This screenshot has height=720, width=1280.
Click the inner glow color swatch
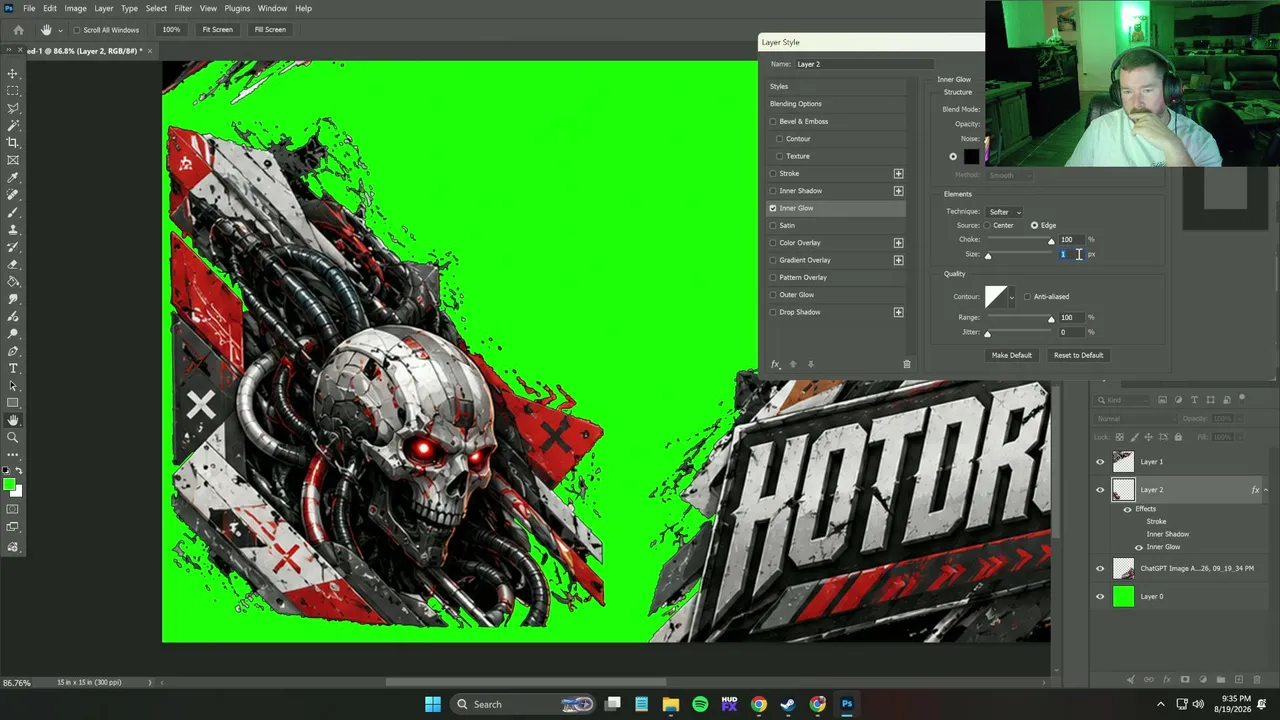tap(971, 157)
